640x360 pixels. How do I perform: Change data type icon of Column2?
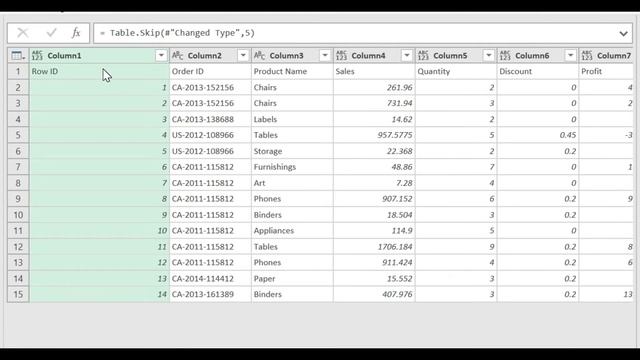pyautogui.click(x=177, y=56)
